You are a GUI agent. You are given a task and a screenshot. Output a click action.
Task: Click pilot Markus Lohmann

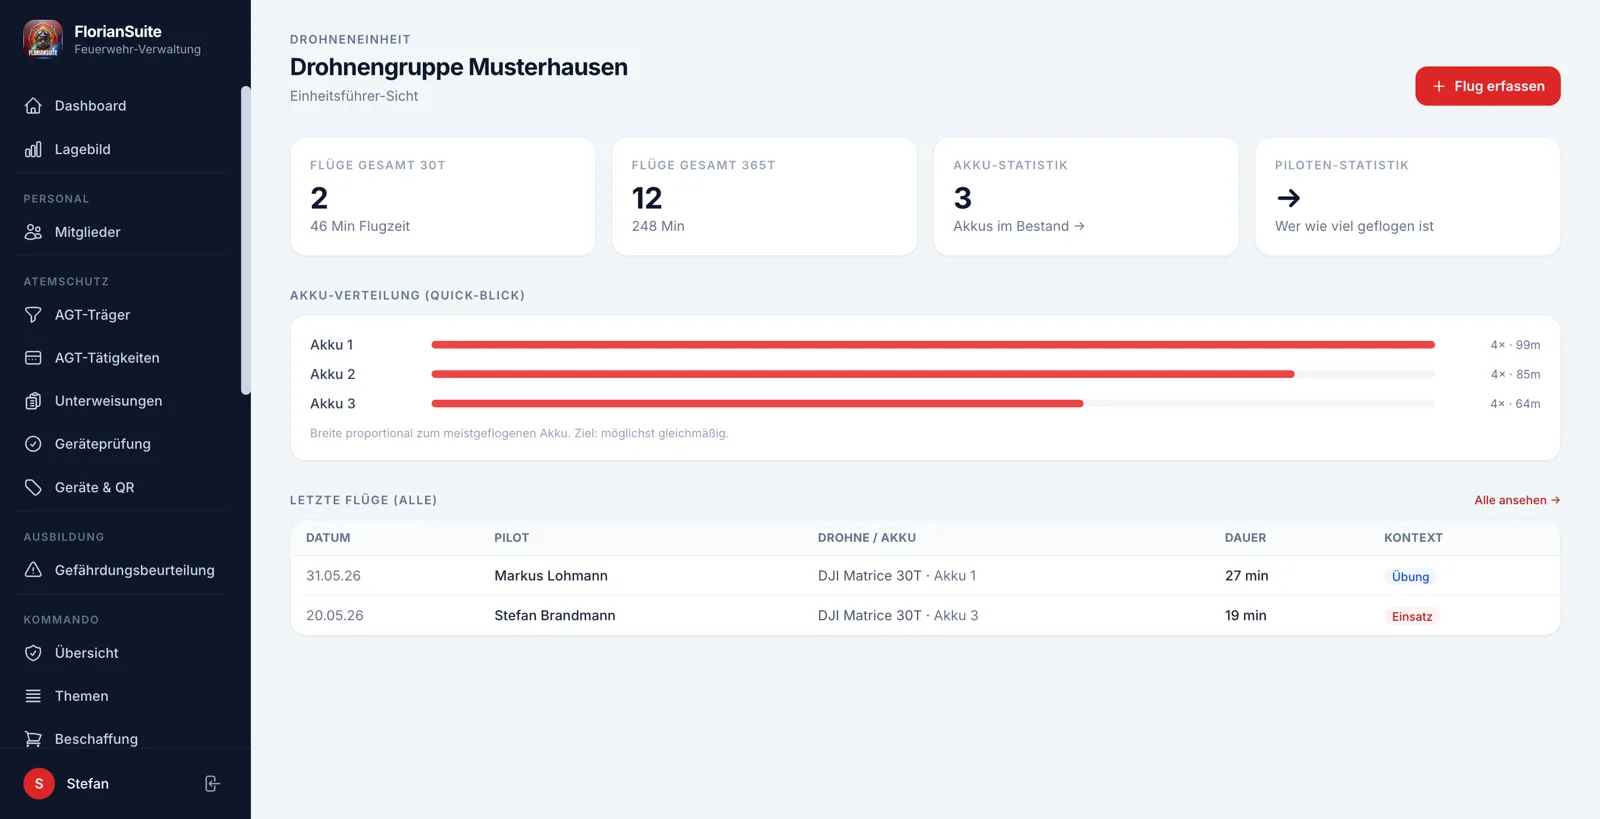pos(551,576)
